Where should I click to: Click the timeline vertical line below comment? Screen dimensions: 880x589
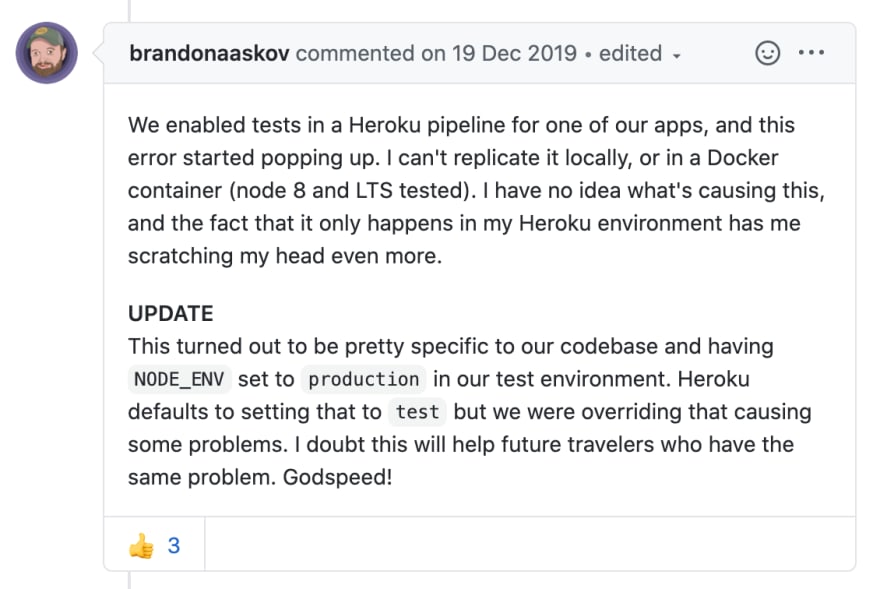coord(129,580)
